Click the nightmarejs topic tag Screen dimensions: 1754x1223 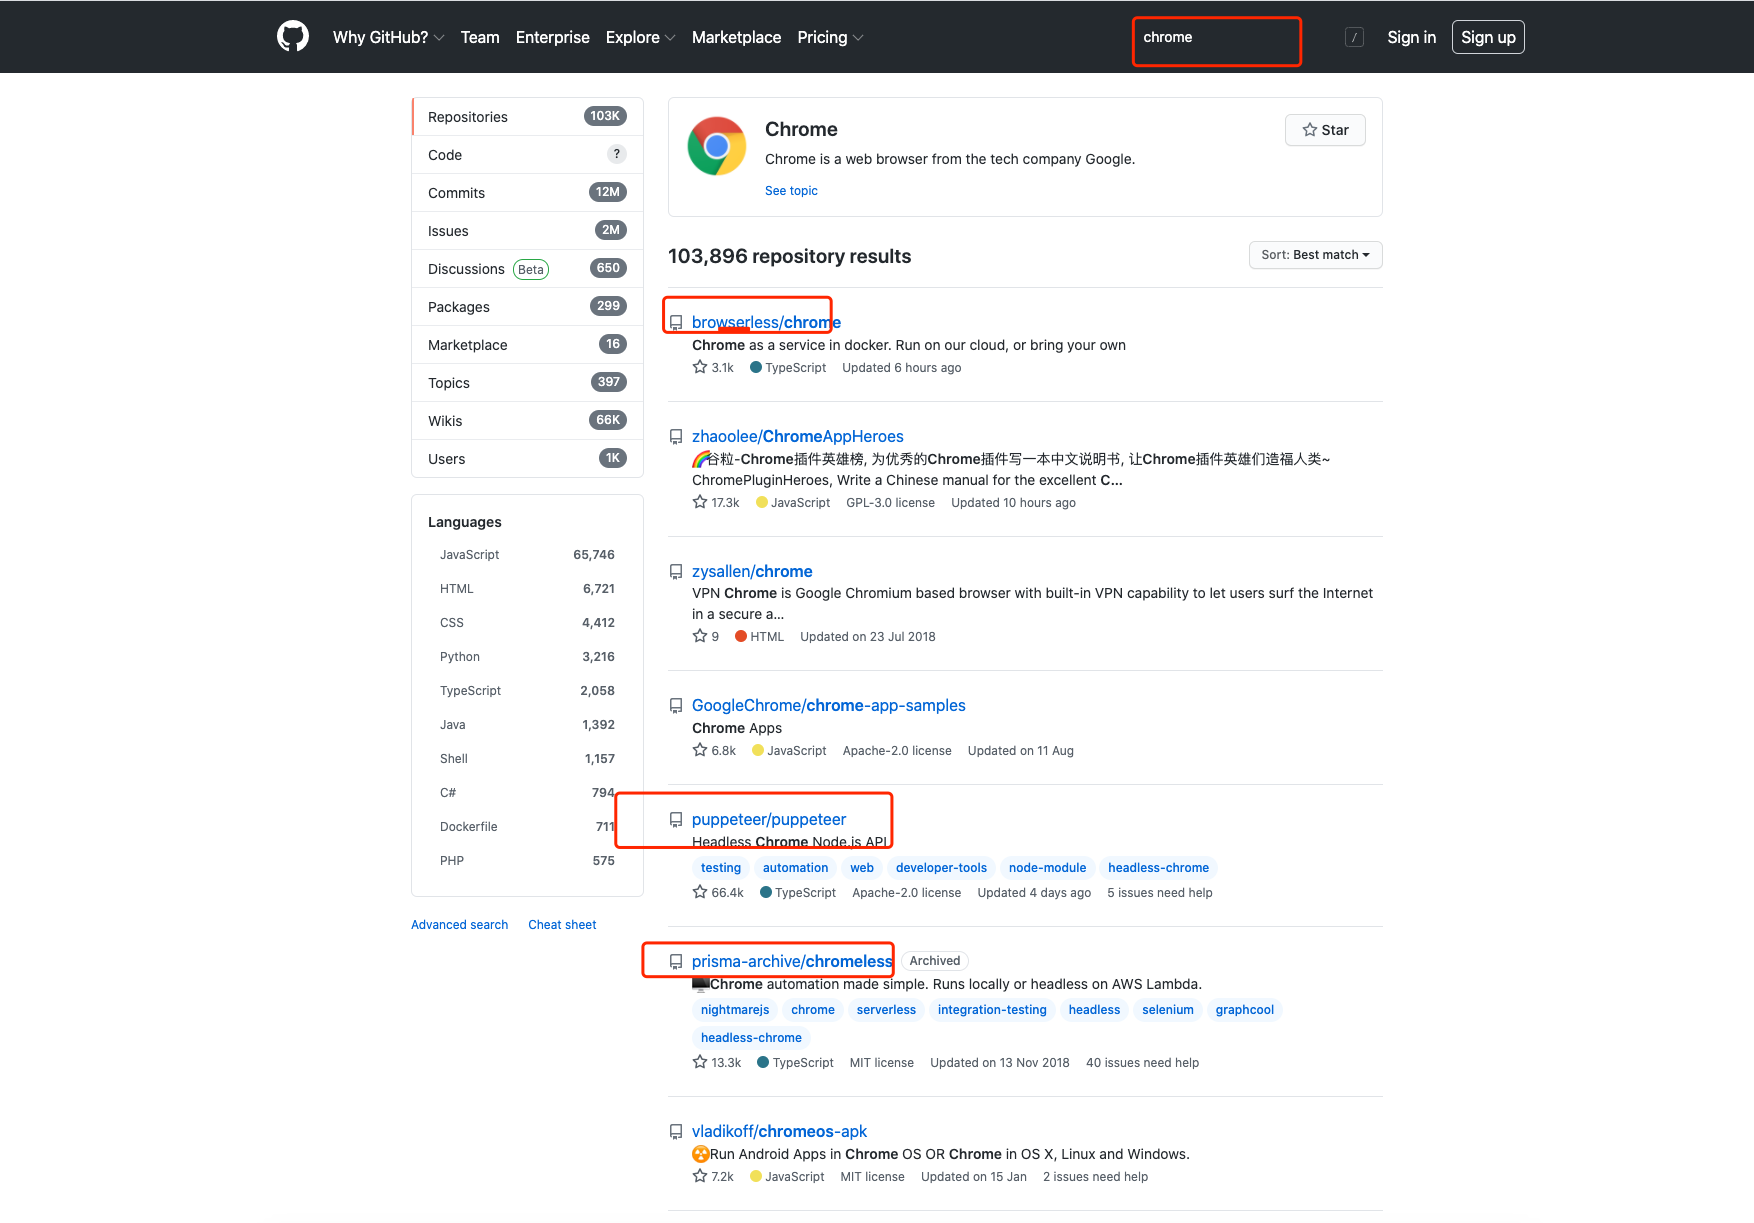tap(735, 1010)
